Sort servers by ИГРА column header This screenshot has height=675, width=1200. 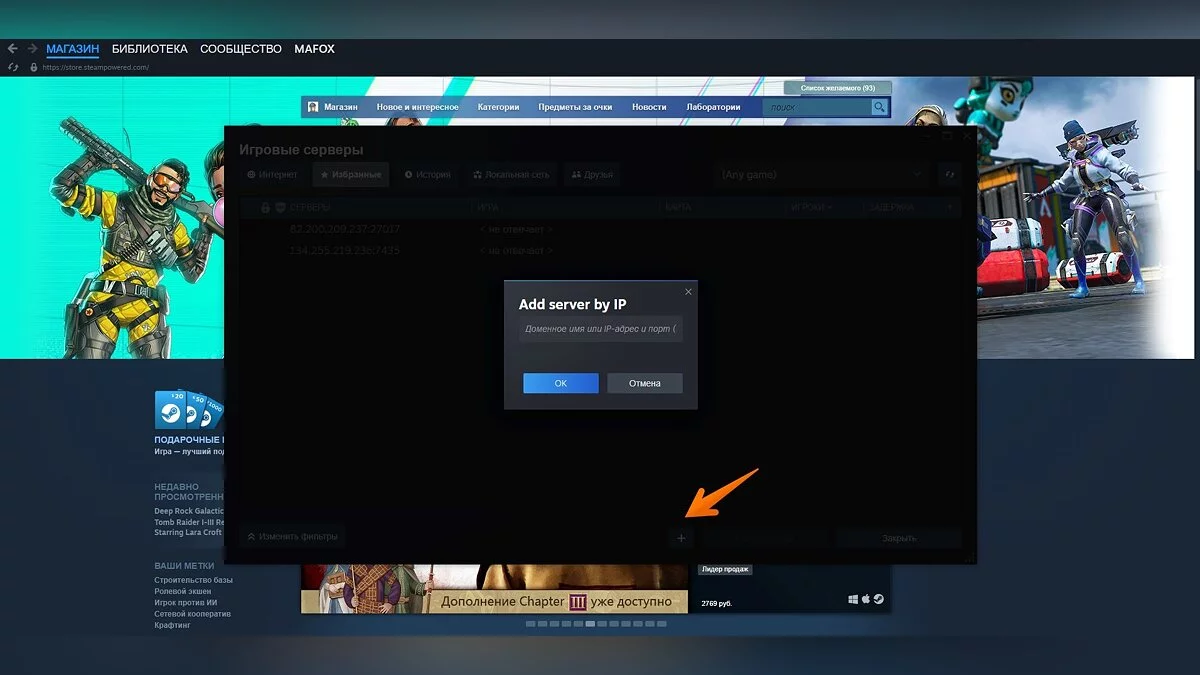coord(488,208)
